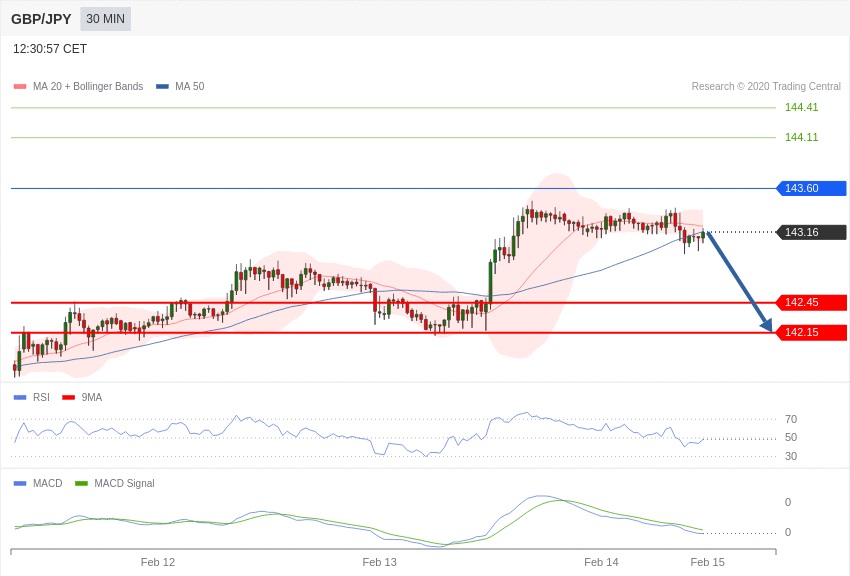Click the RSI 50 axis value
Image resolution: width=850 pixels, height=576 pixels.
tap(791, 437)
